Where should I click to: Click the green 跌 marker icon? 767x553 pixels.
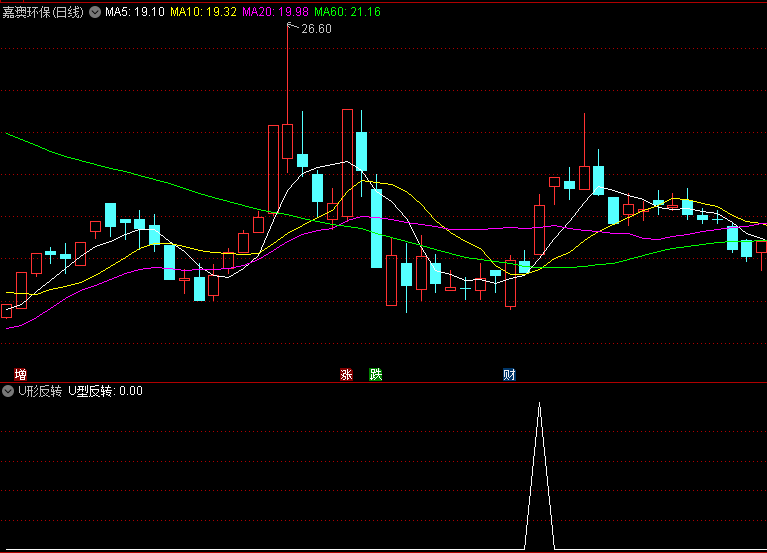click(x=376, y=375)
